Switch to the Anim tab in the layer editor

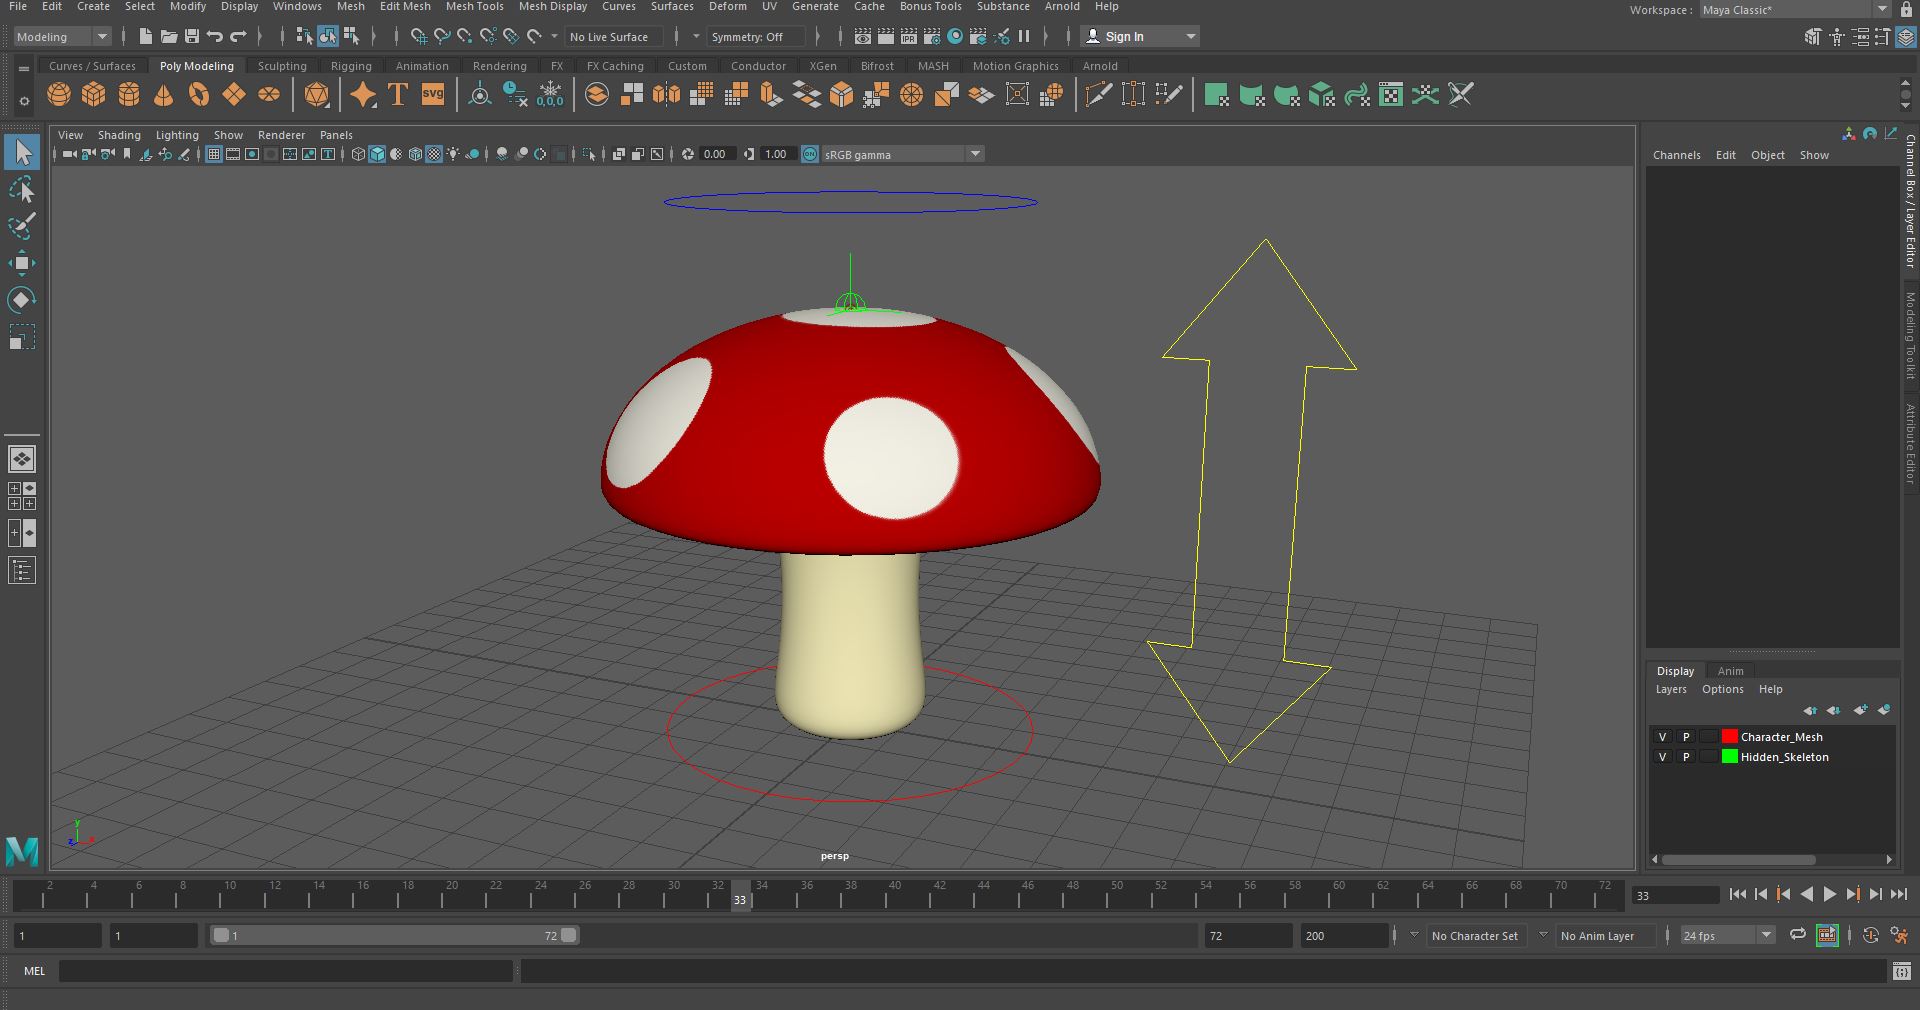[x=1730, y=671]
